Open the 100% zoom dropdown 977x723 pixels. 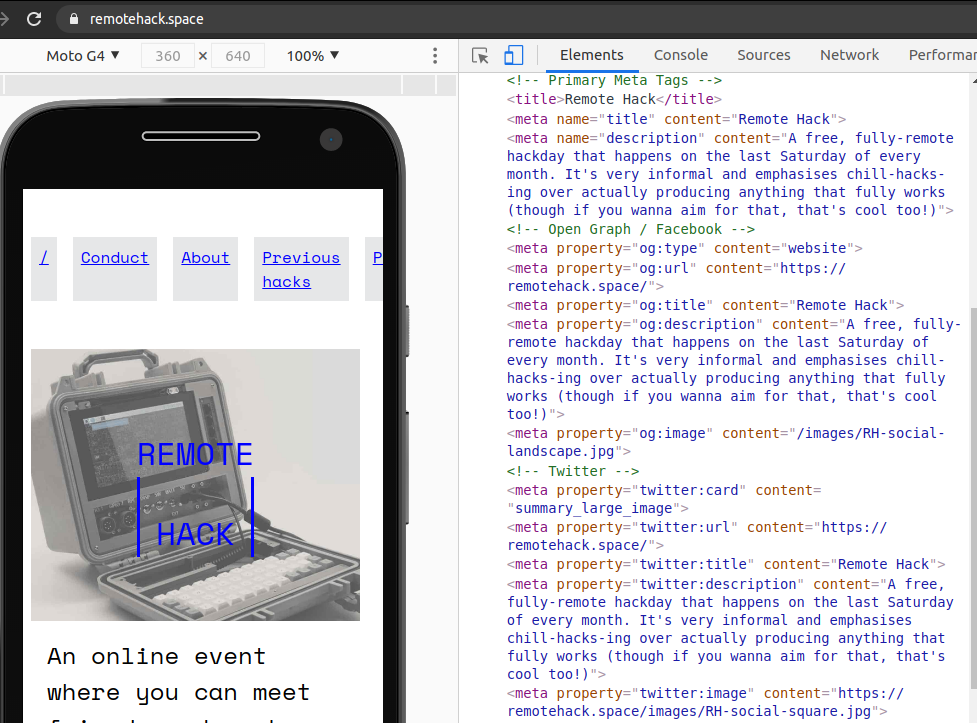coord(311,55)
